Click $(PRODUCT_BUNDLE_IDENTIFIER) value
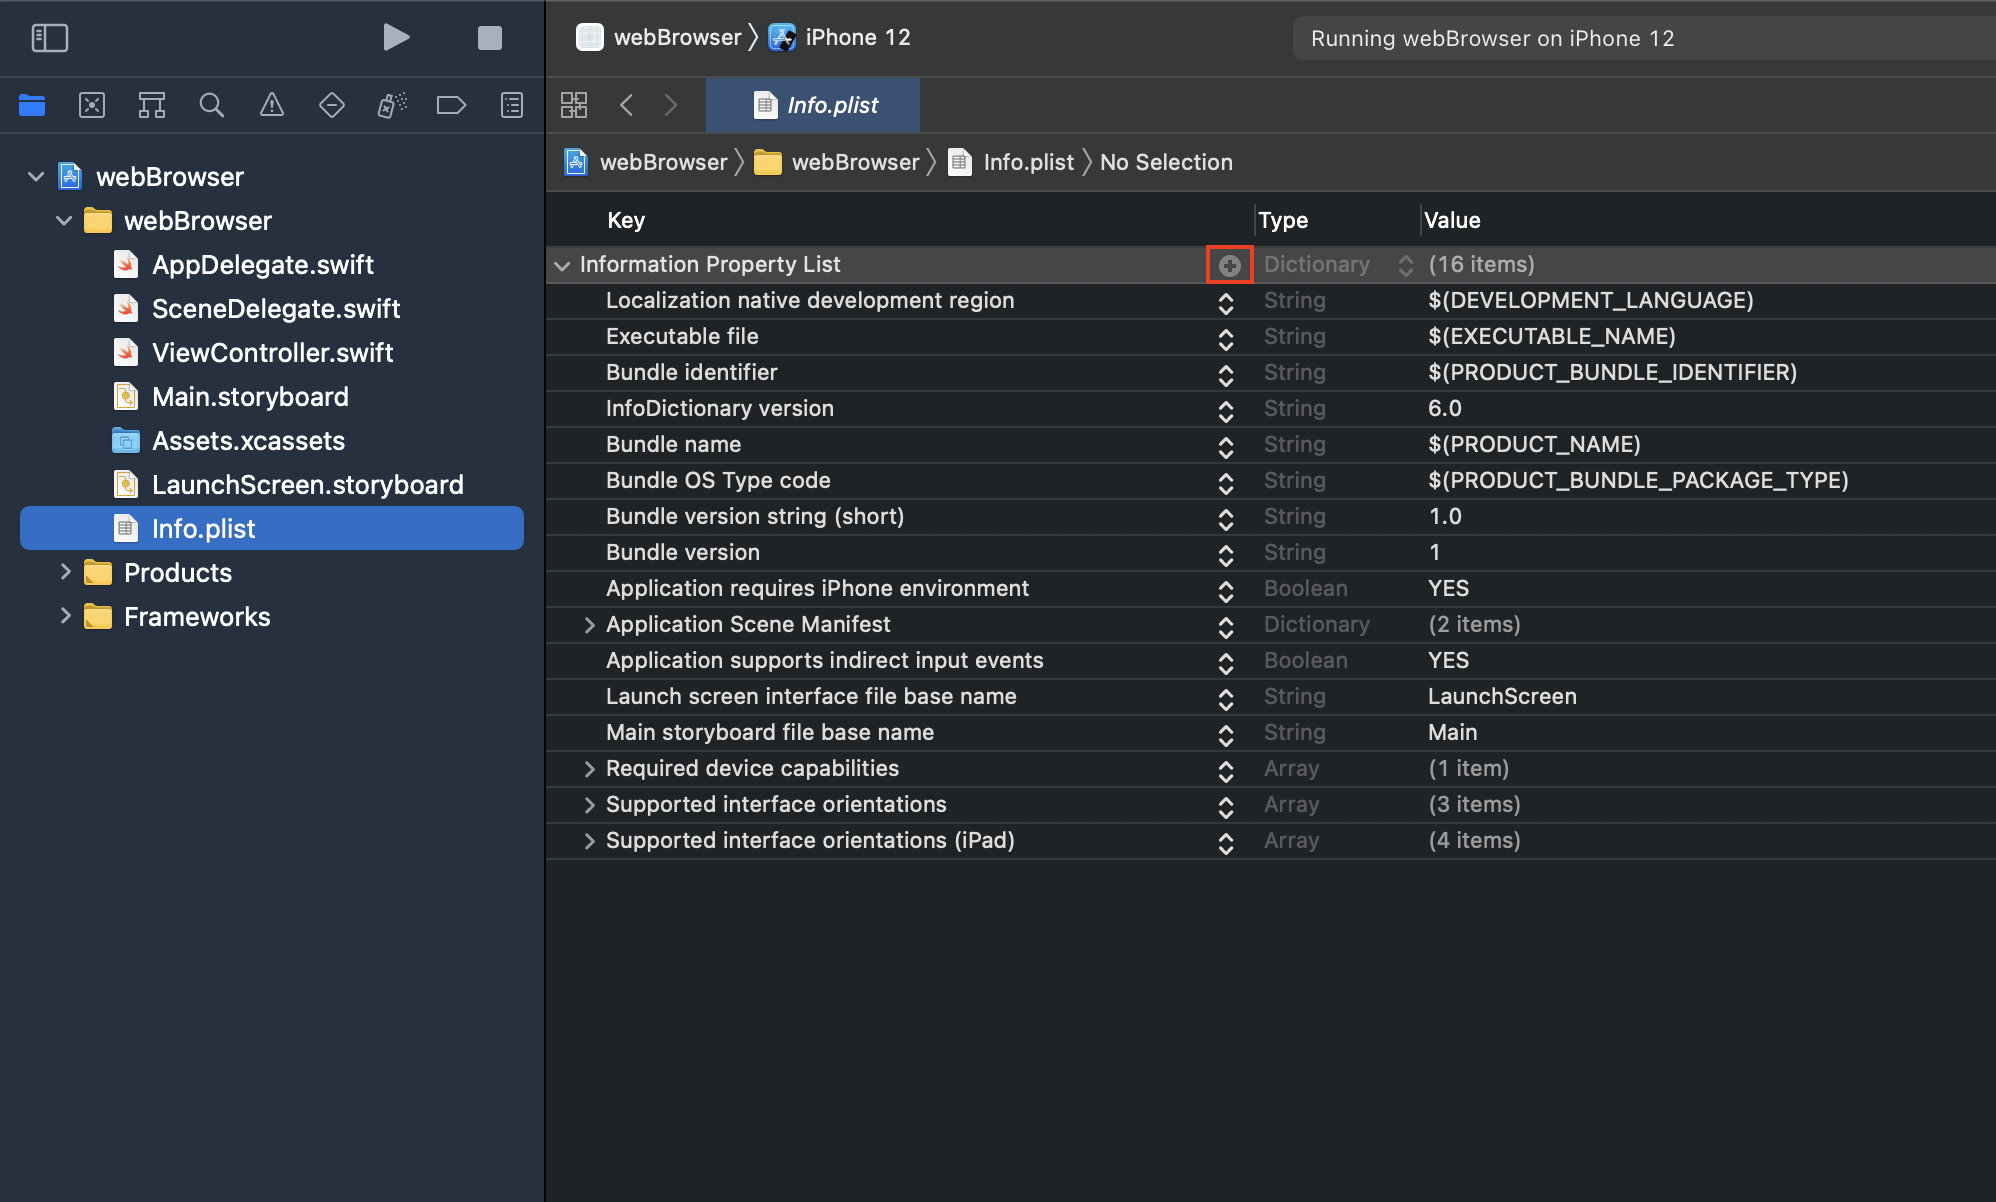This screenshot has height=1202, width=1996. coord(1612,372)
